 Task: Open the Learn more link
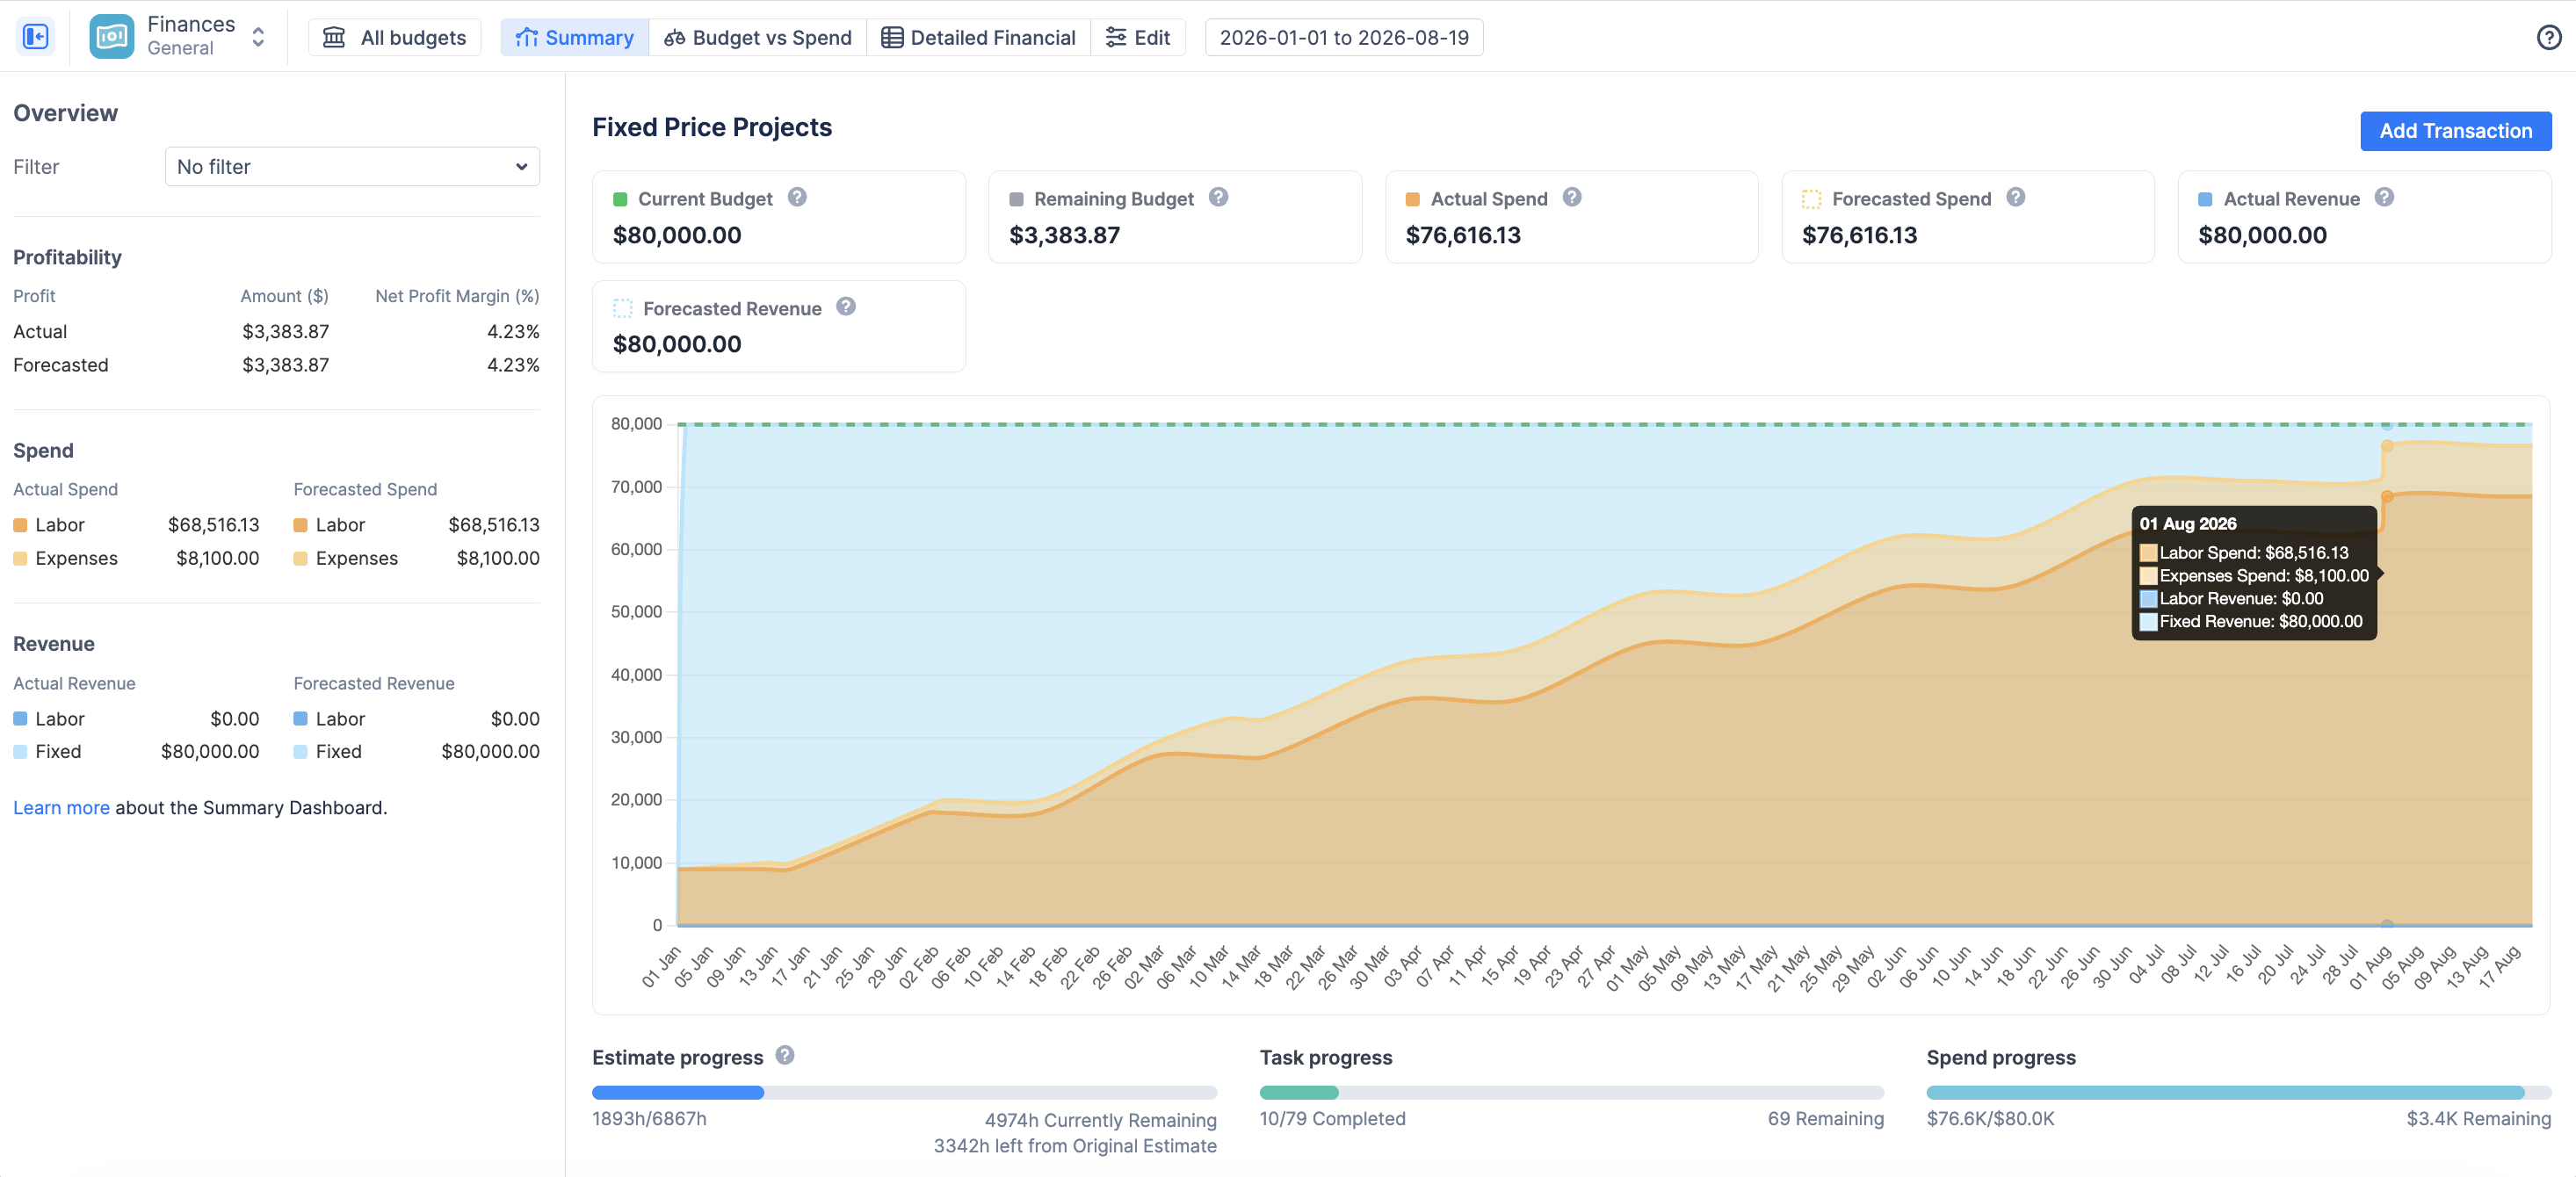pos(61,807)
